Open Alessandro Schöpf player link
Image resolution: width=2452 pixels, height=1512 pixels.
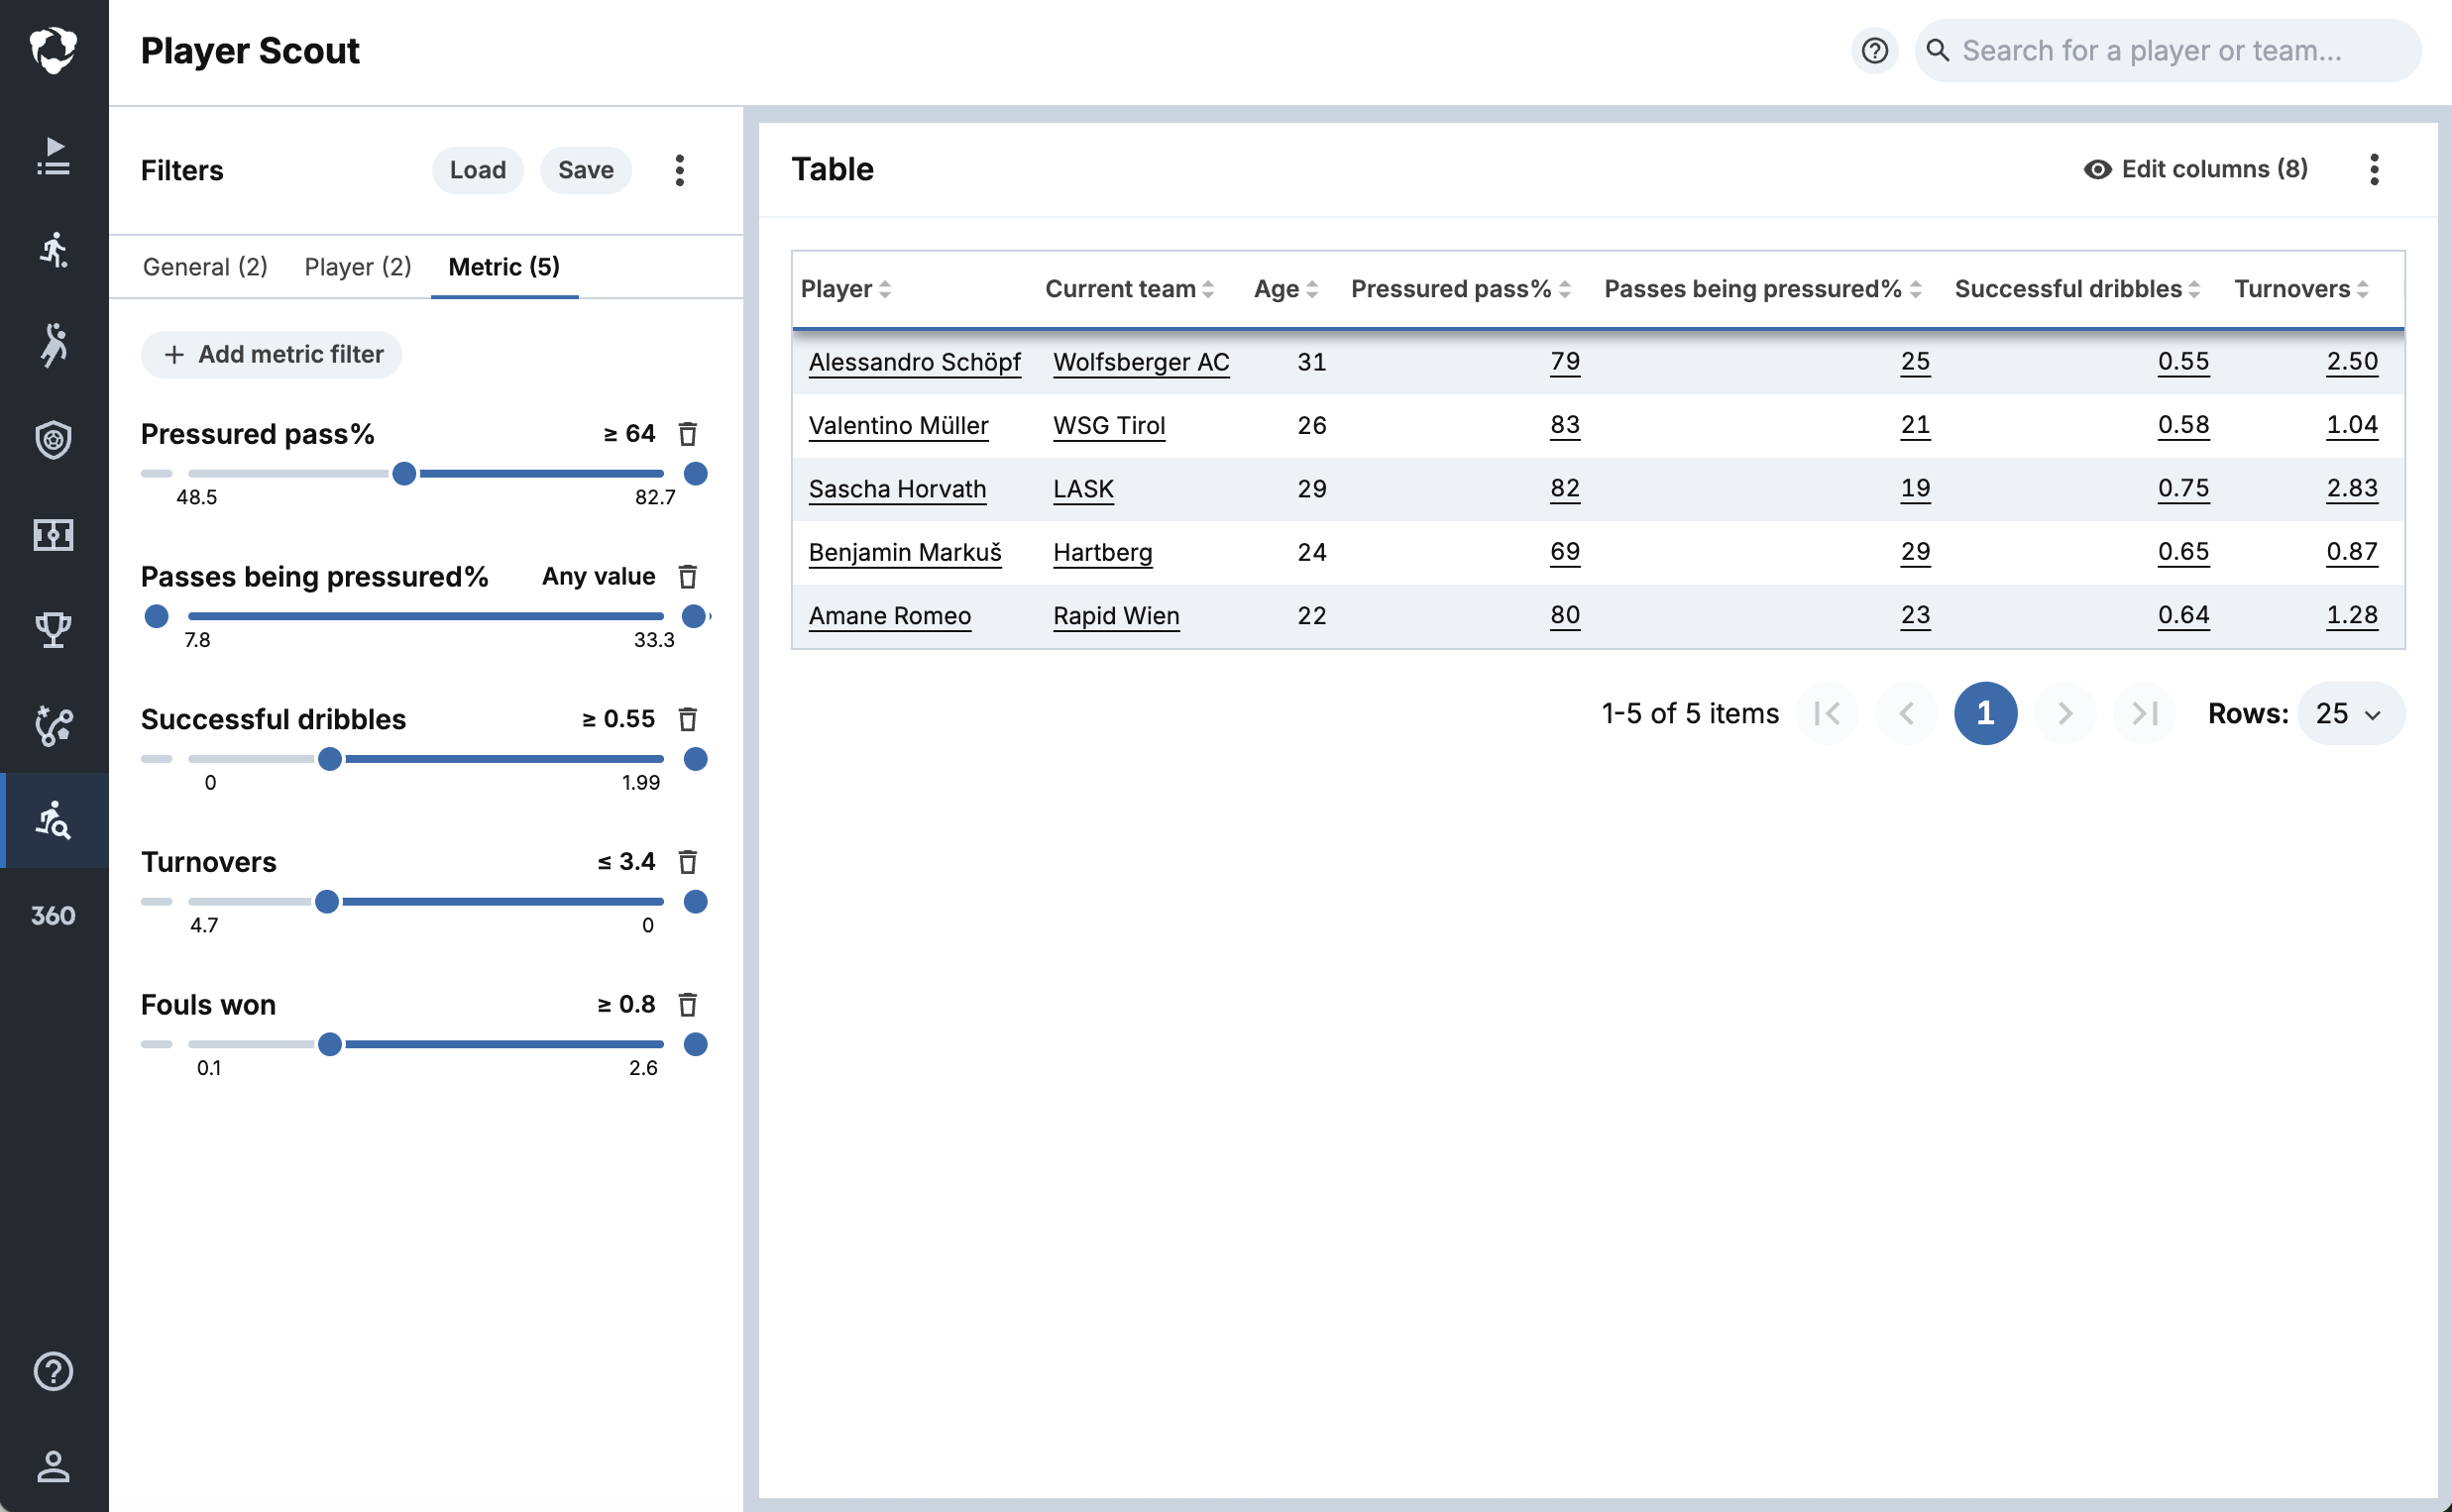[x=914, y=362]
